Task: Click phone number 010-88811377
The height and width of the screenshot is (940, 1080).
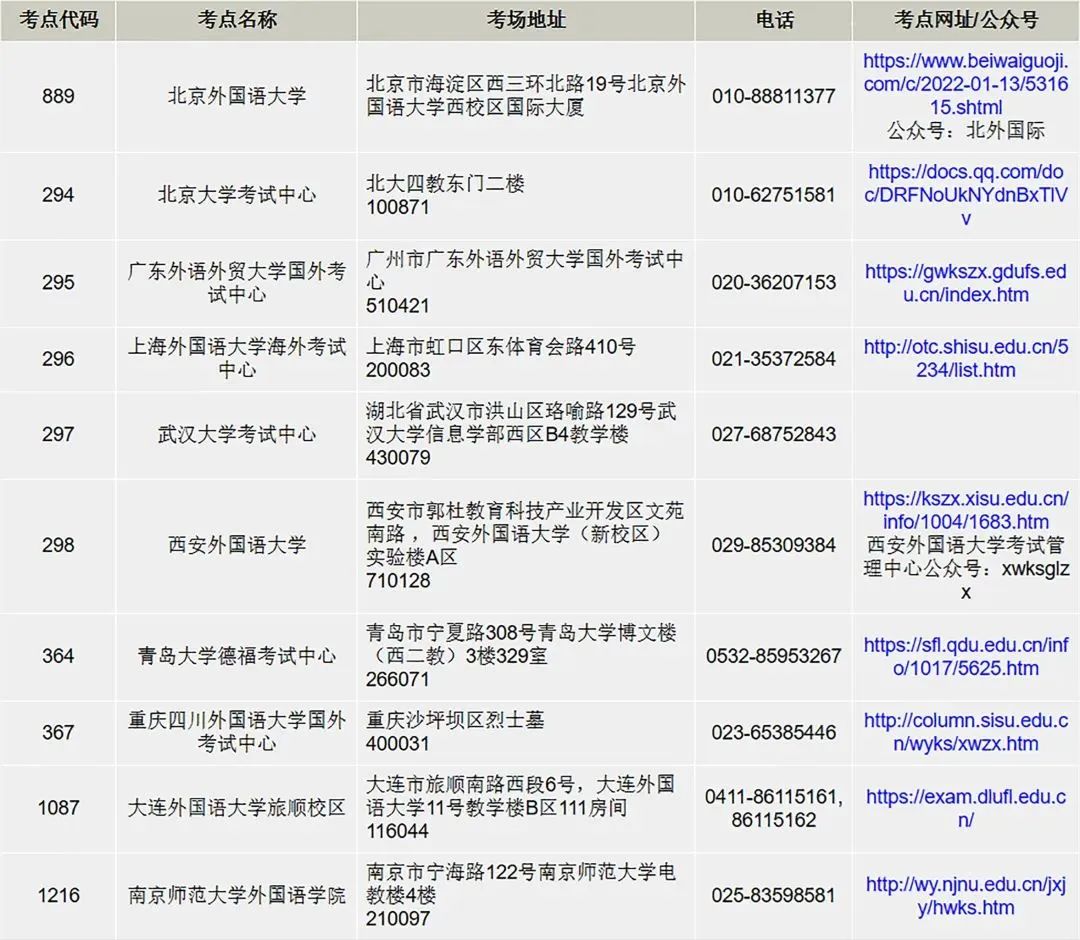Action: click(x=773, y=96)
